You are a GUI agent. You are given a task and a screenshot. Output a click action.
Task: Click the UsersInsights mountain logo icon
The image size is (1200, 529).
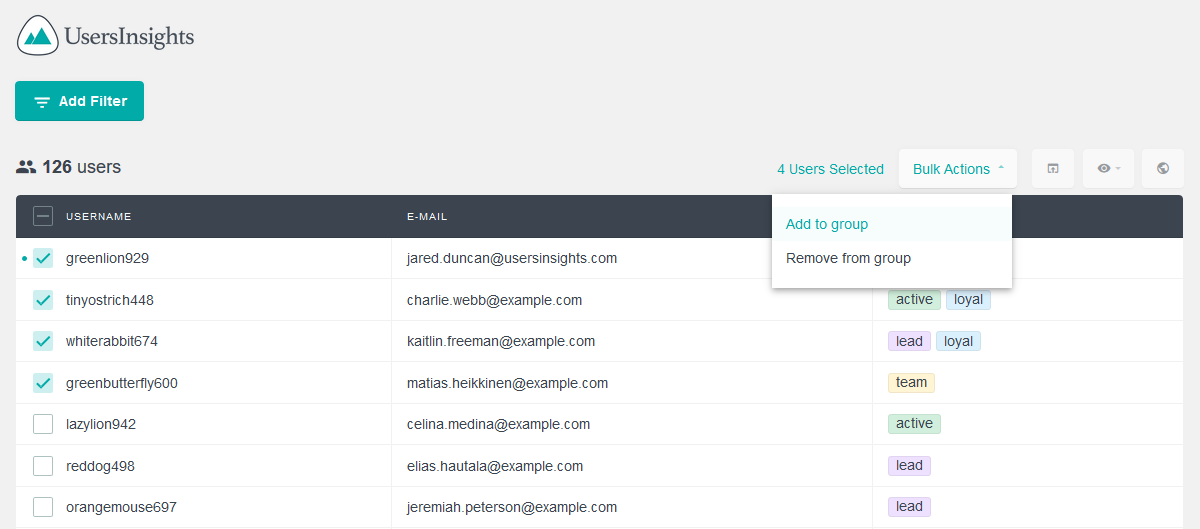click(x=38, y=36)
